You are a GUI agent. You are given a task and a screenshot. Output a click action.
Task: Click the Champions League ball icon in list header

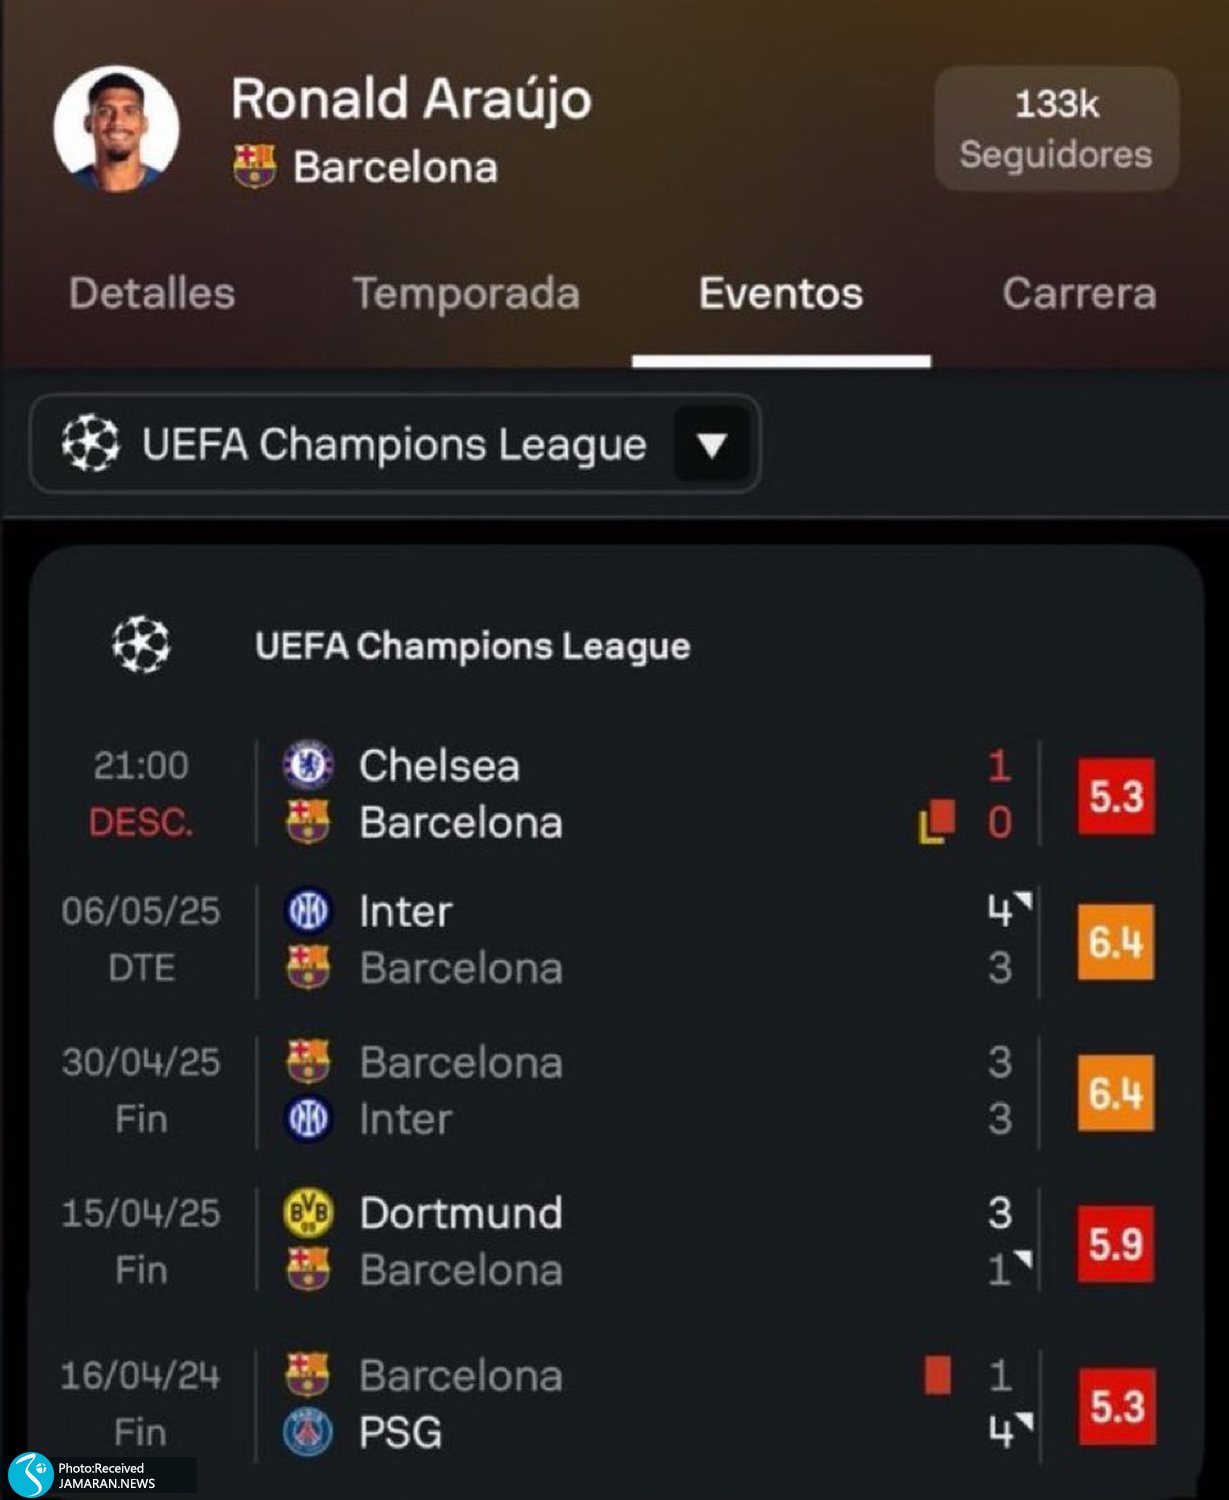(x=141, y=645)
